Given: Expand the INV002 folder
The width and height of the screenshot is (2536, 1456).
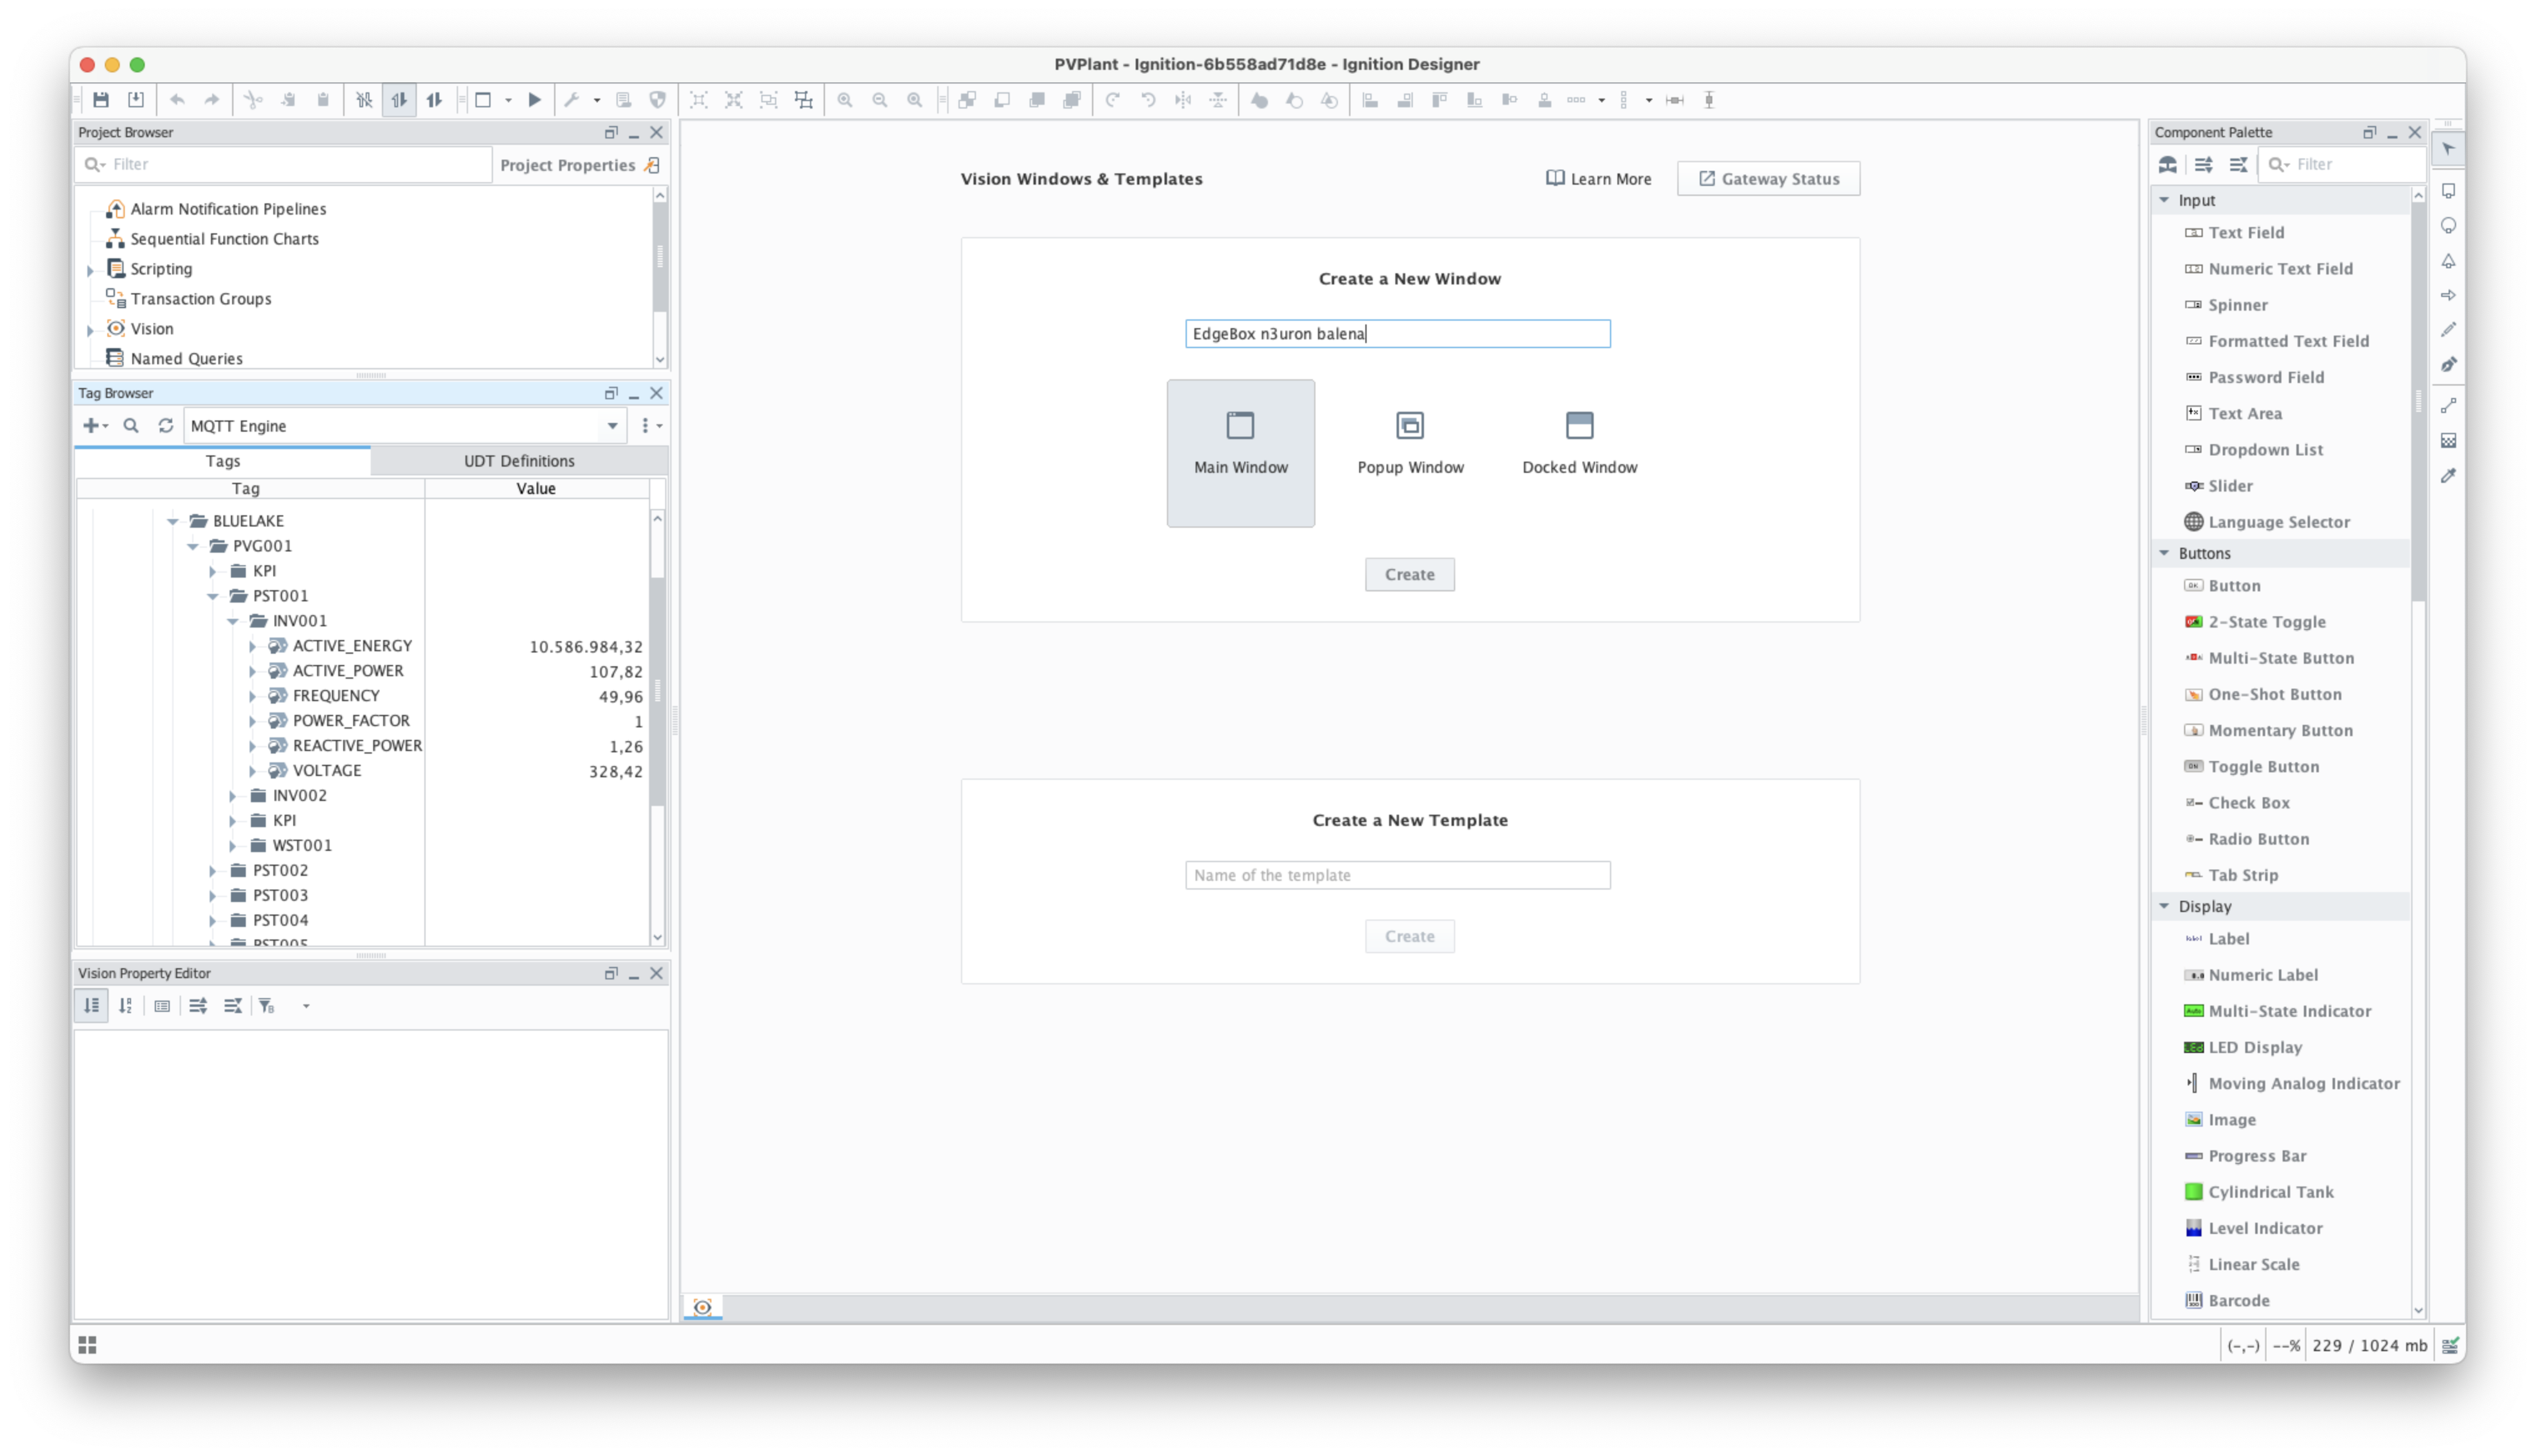Looking at the screenshot, I should tap(233, 796).
